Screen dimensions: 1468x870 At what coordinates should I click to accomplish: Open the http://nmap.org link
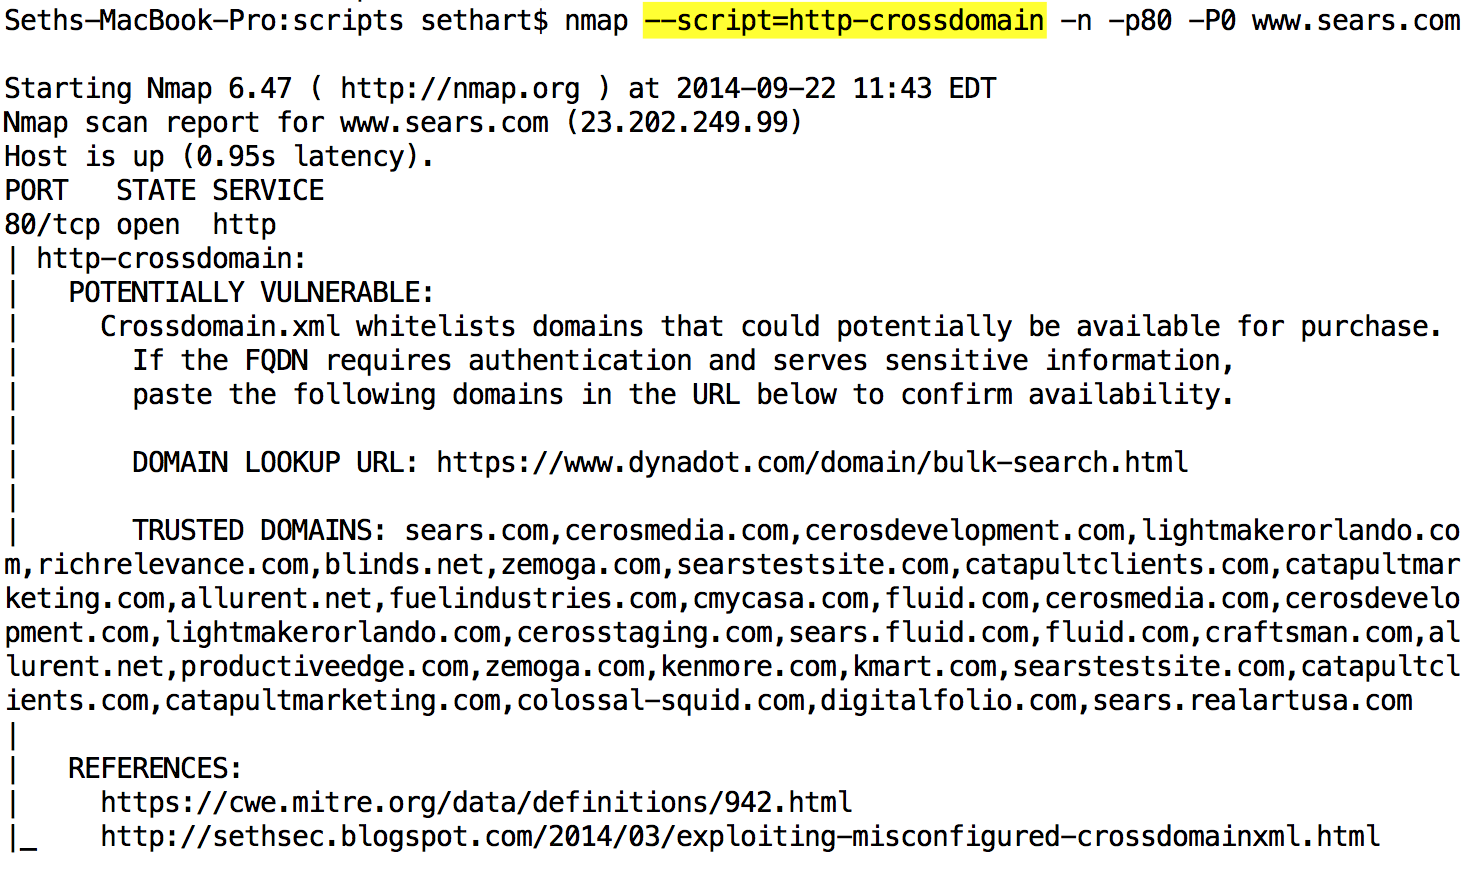pos(460,89)
